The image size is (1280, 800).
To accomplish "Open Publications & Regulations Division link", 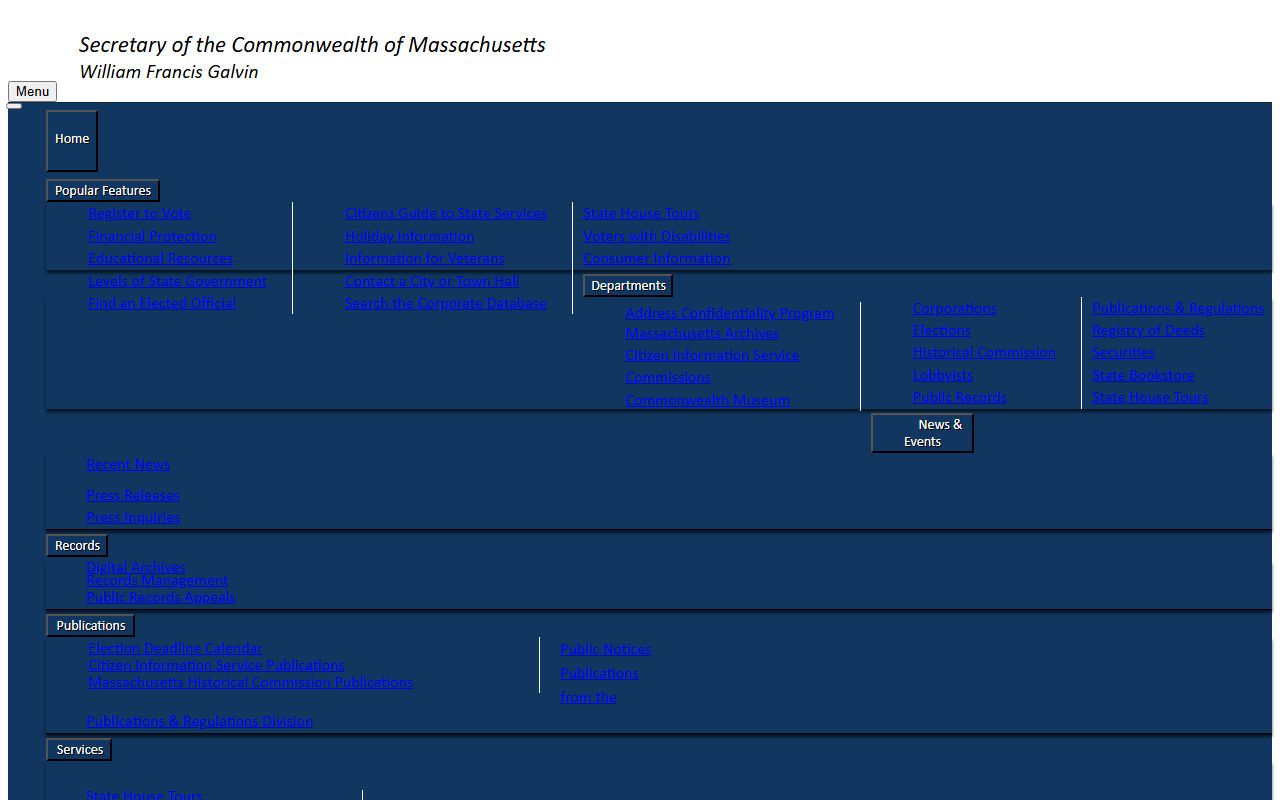I will point(199,721).
